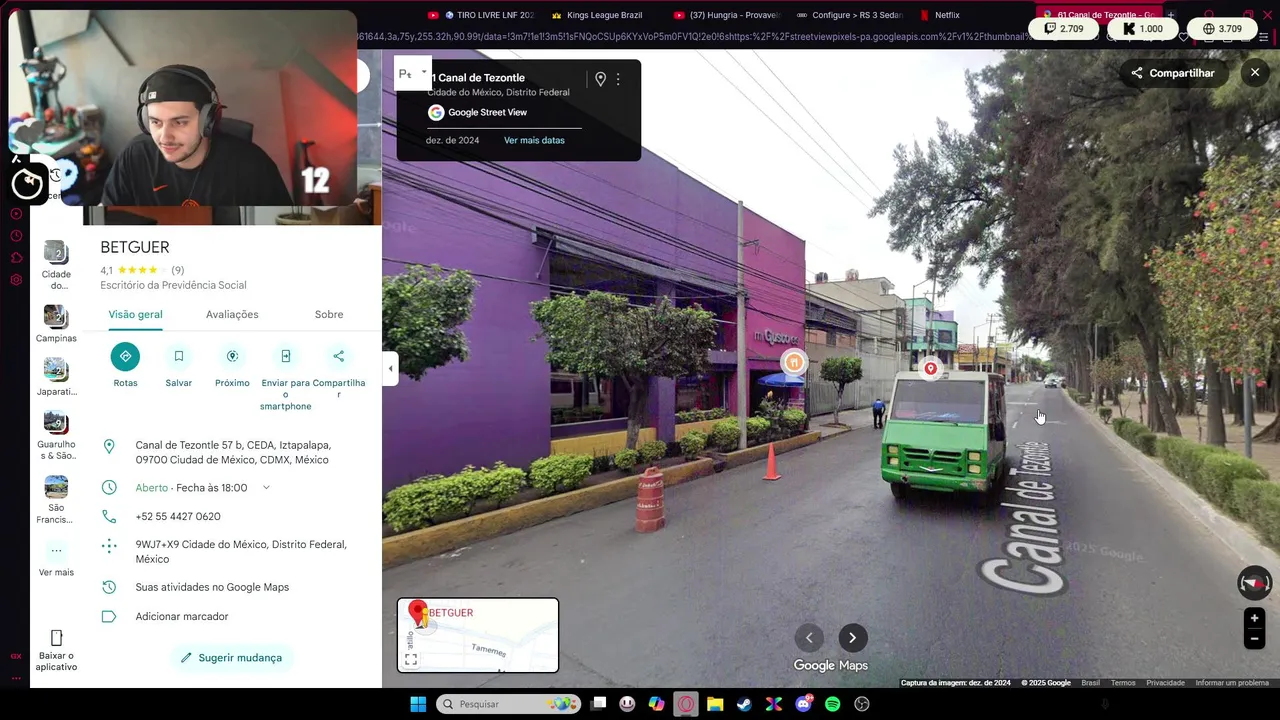Expand opening hours dropdown chevron

point(266,488)
